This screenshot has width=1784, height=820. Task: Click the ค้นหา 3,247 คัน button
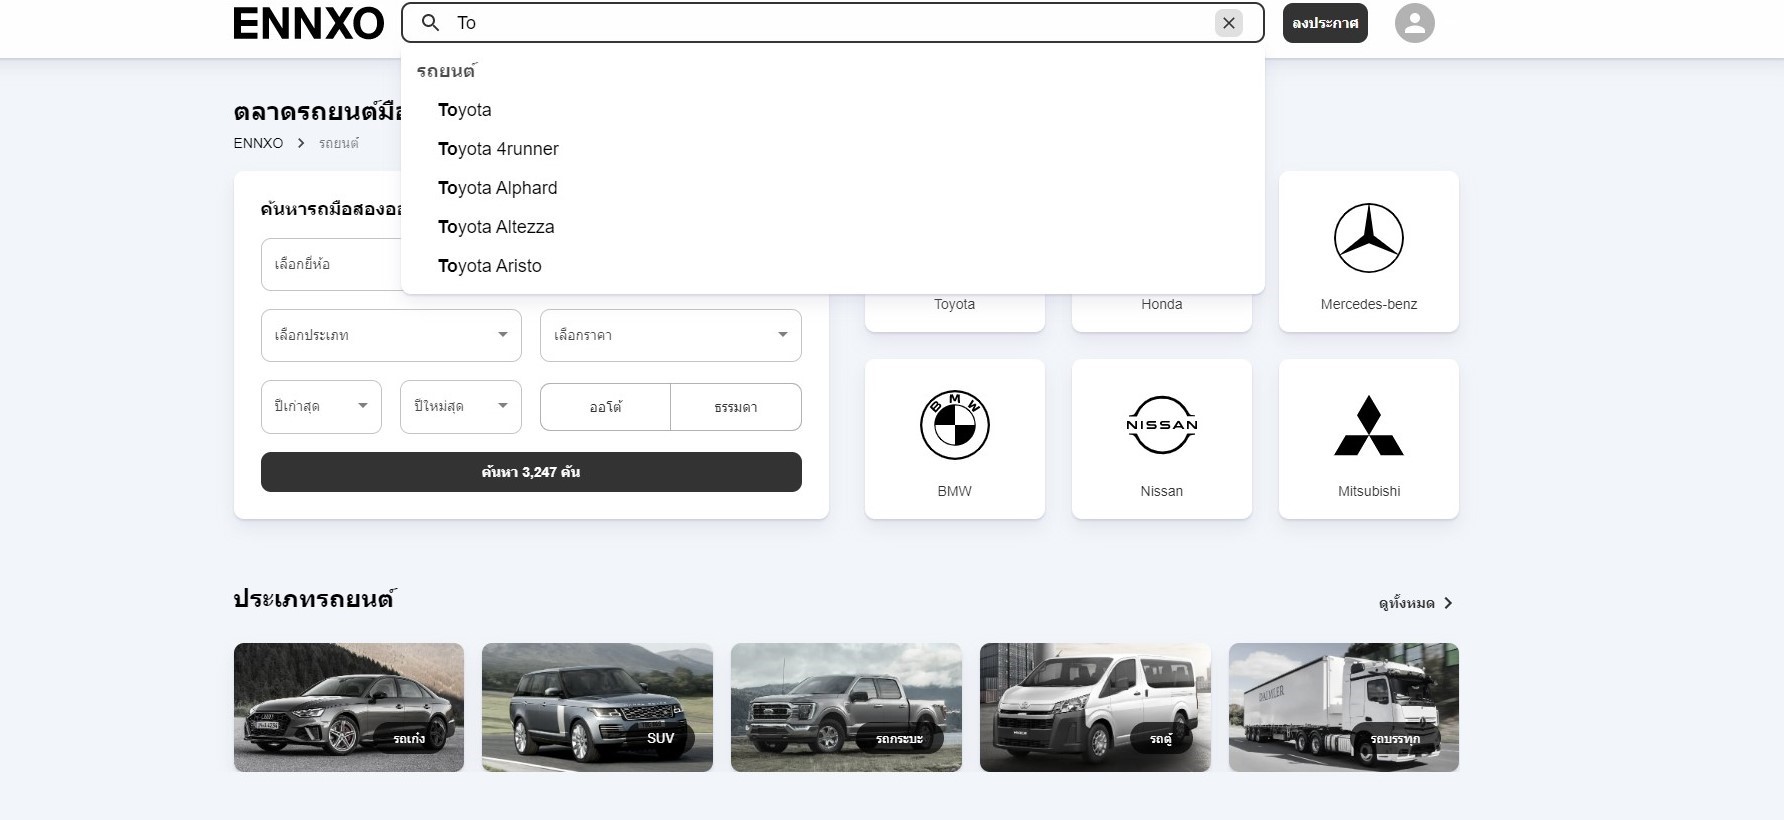coord(531,472)
